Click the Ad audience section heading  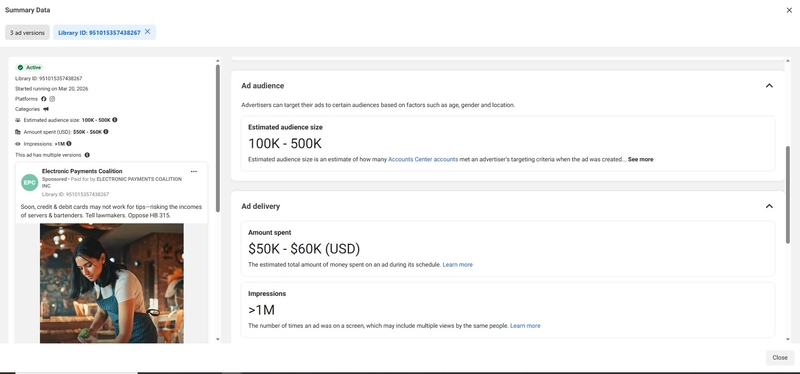coord(263,86)
